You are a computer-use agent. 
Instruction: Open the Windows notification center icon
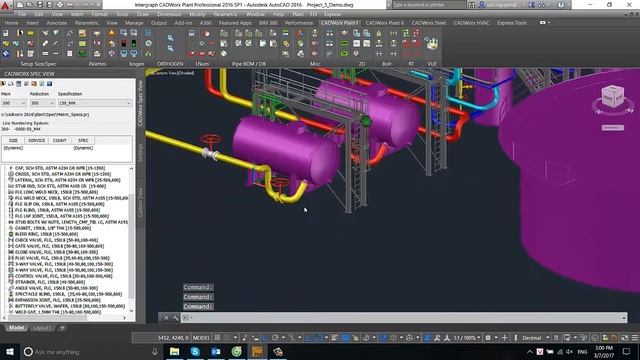point(626,351)
